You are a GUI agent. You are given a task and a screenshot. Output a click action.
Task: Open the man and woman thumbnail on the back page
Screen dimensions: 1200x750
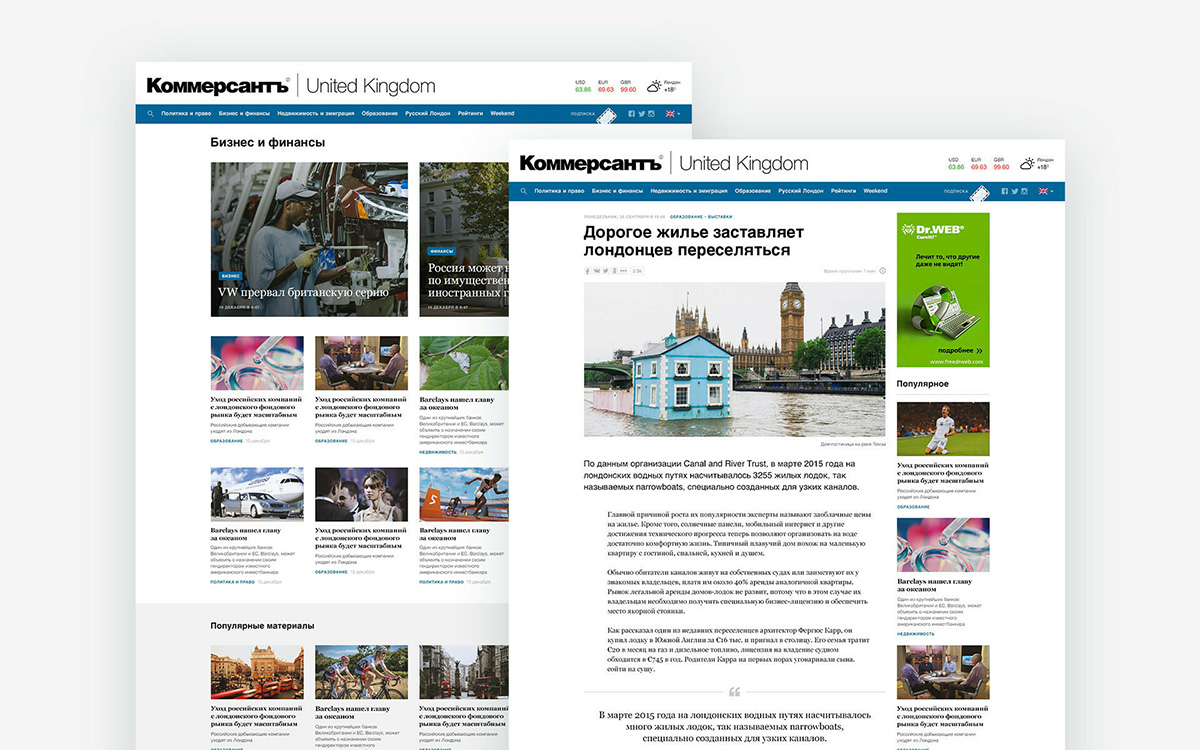tap(361, 494)
